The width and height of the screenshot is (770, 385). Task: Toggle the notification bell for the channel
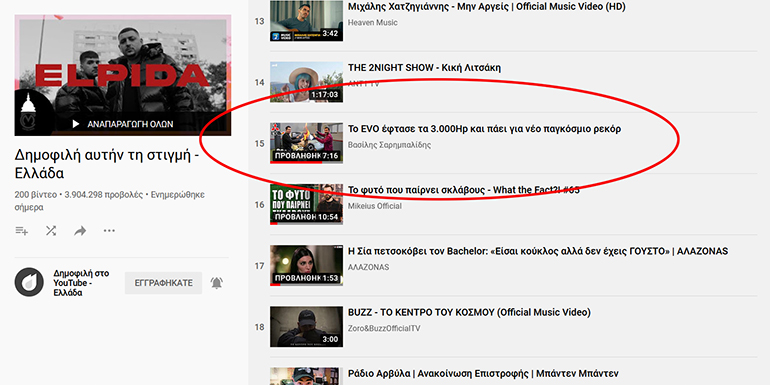pyautogui.click(x=216, y=283)
